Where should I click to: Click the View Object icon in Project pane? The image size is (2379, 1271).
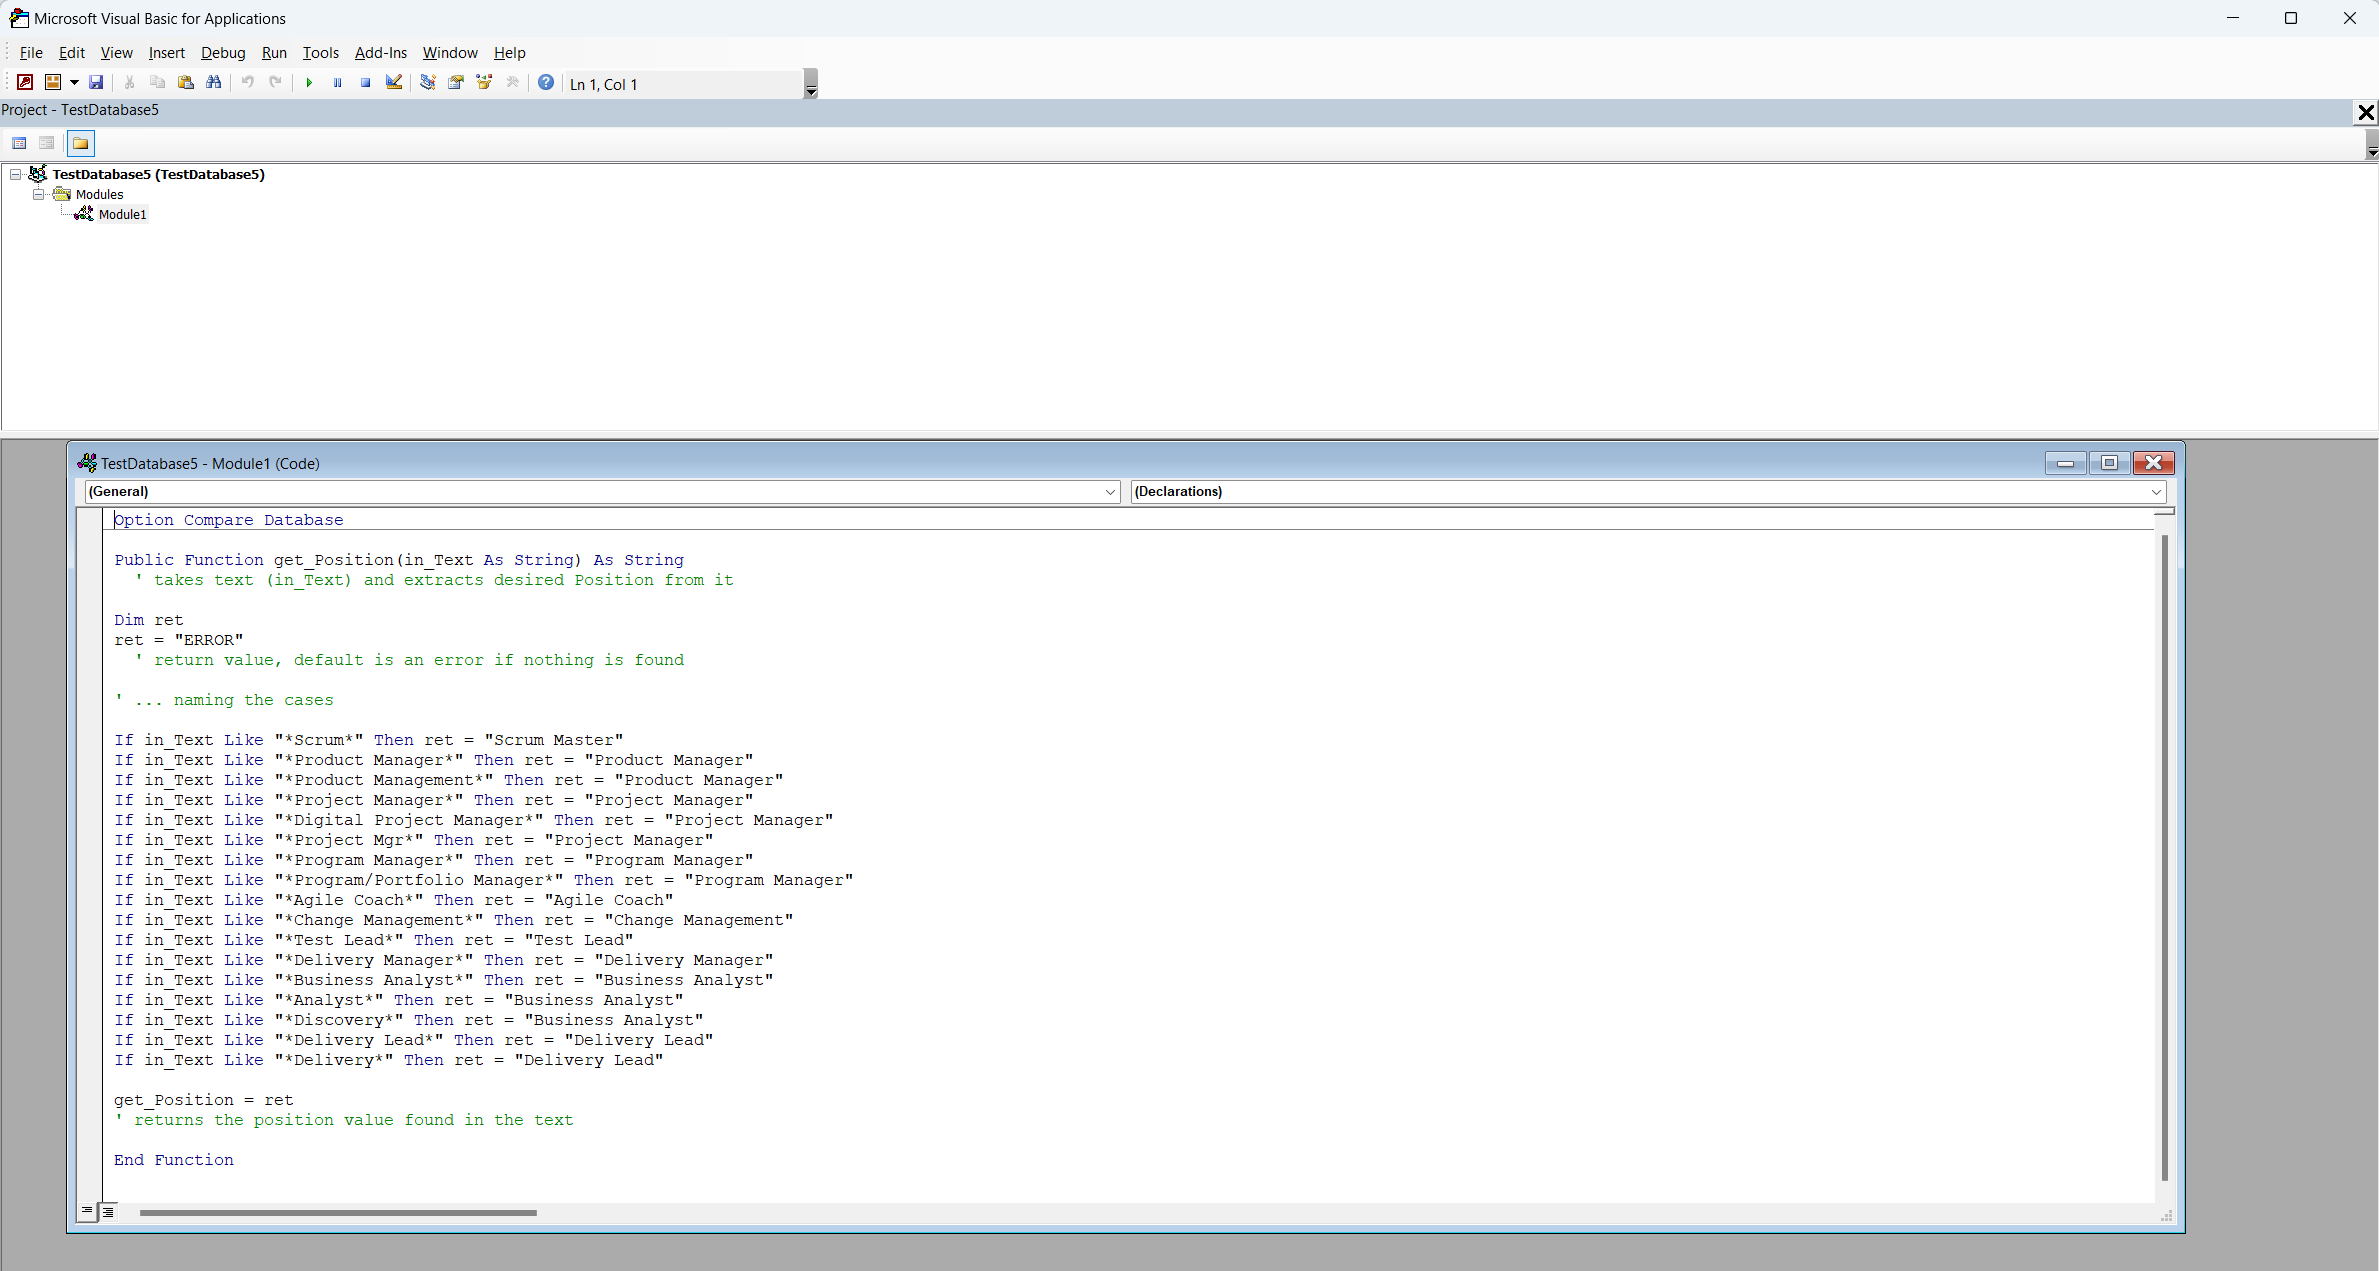click(x=46, y=143)
